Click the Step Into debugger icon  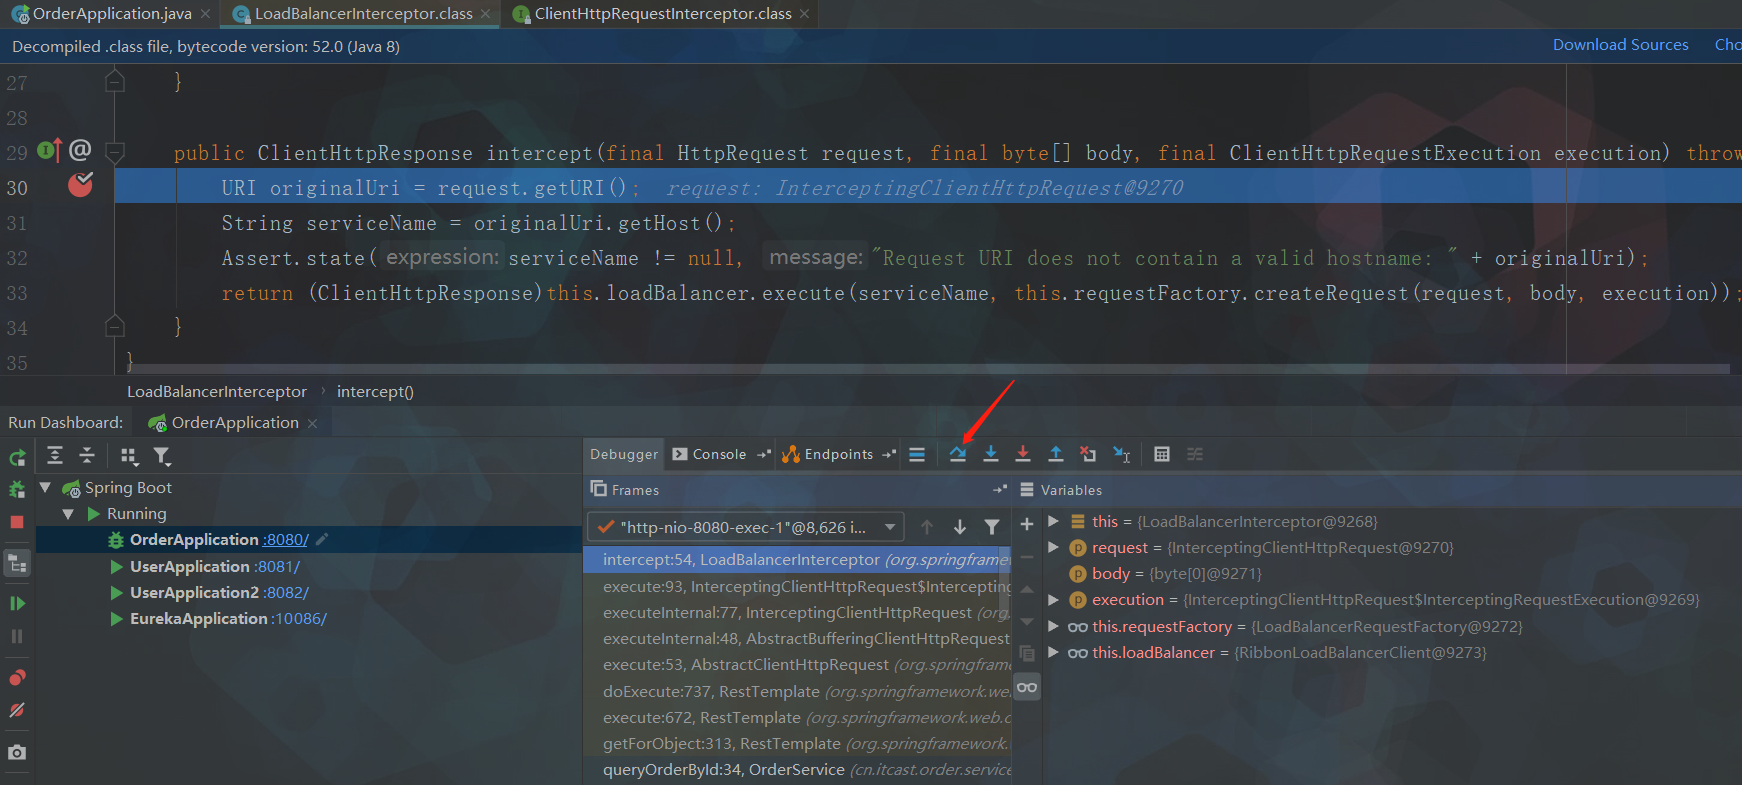(x=991, y=454)
